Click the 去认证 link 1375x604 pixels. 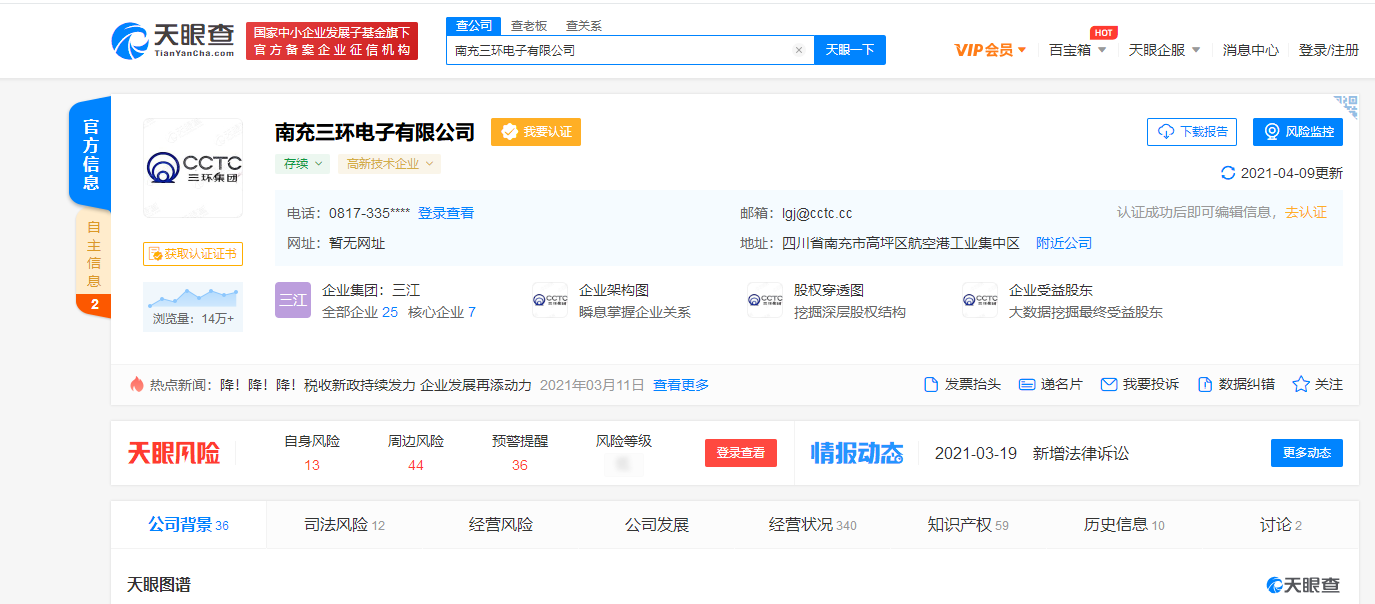point(1306,213)
